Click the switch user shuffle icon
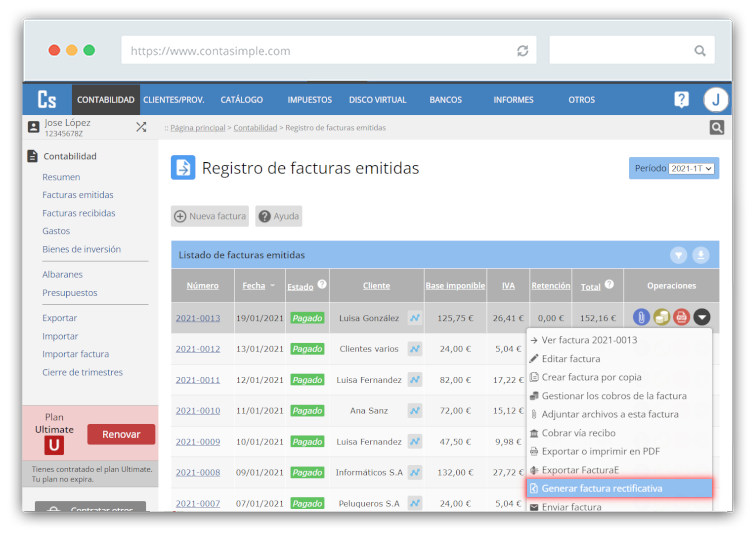Image resolution: width=750 pixels, height=535 pixels. (x=141, y=127)
